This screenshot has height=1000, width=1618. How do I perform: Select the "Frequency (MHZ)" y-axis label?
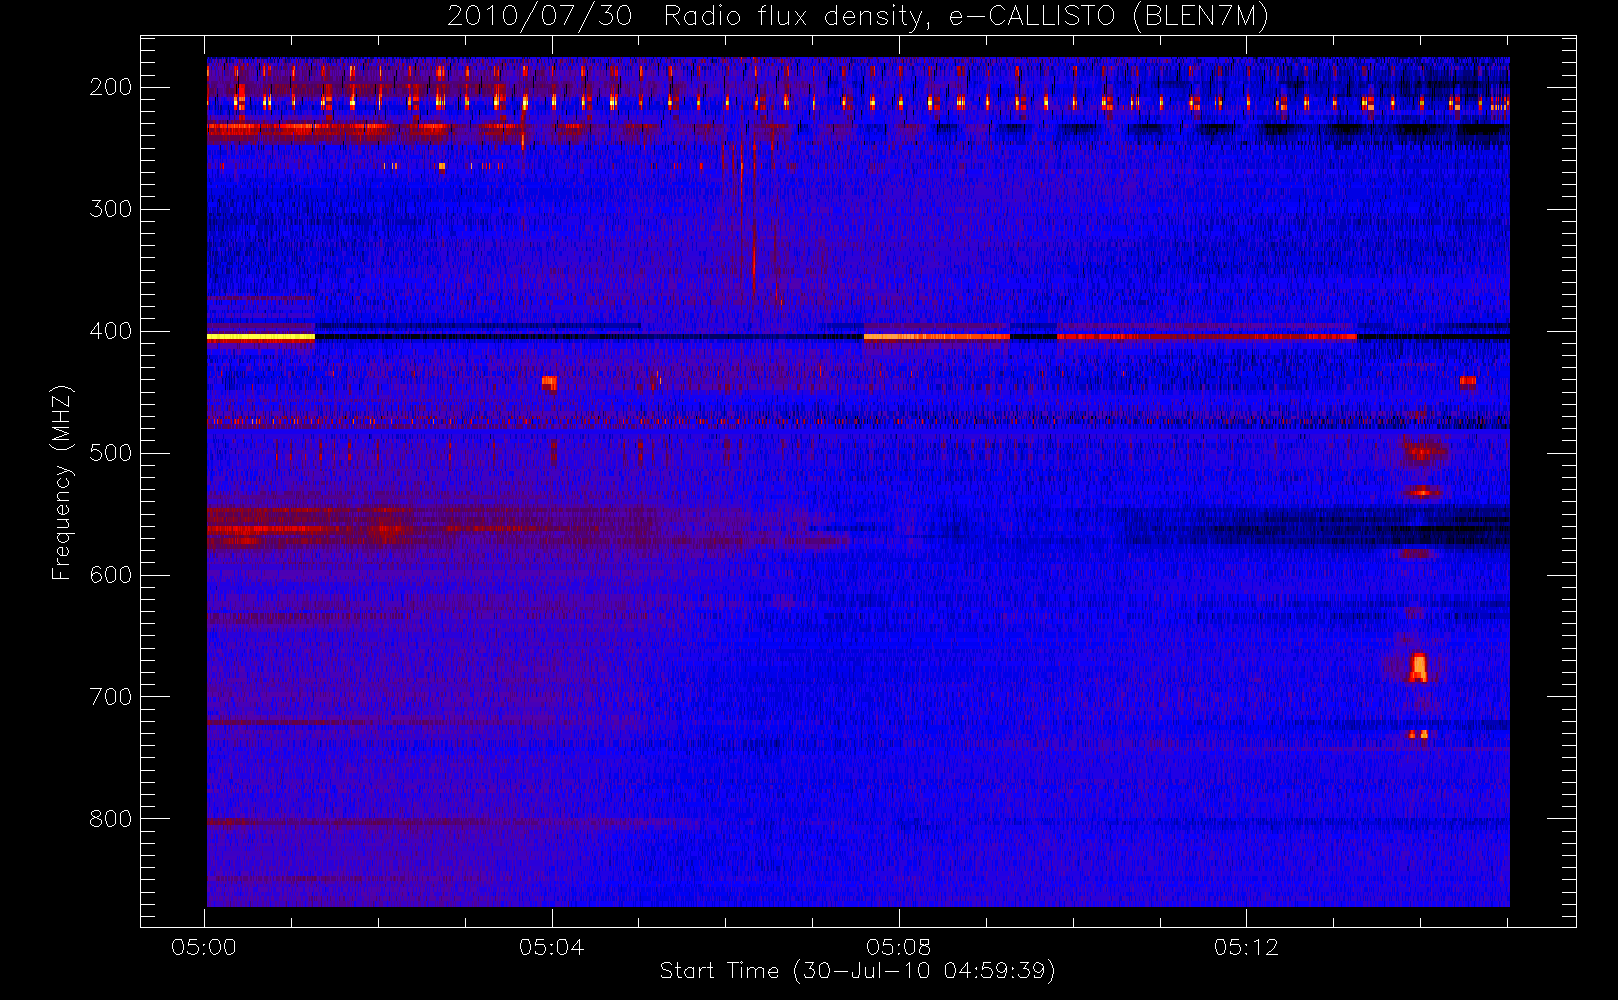click(x=62, y=482)
